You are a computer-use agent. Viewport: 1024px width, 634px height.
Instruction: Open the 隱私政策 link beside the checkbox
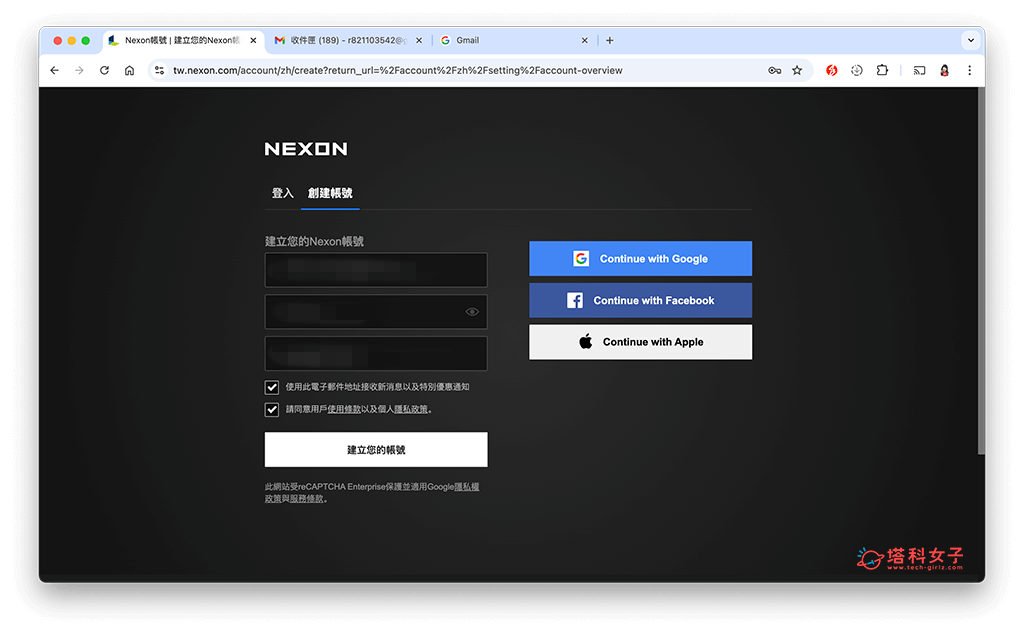[411, 409]
